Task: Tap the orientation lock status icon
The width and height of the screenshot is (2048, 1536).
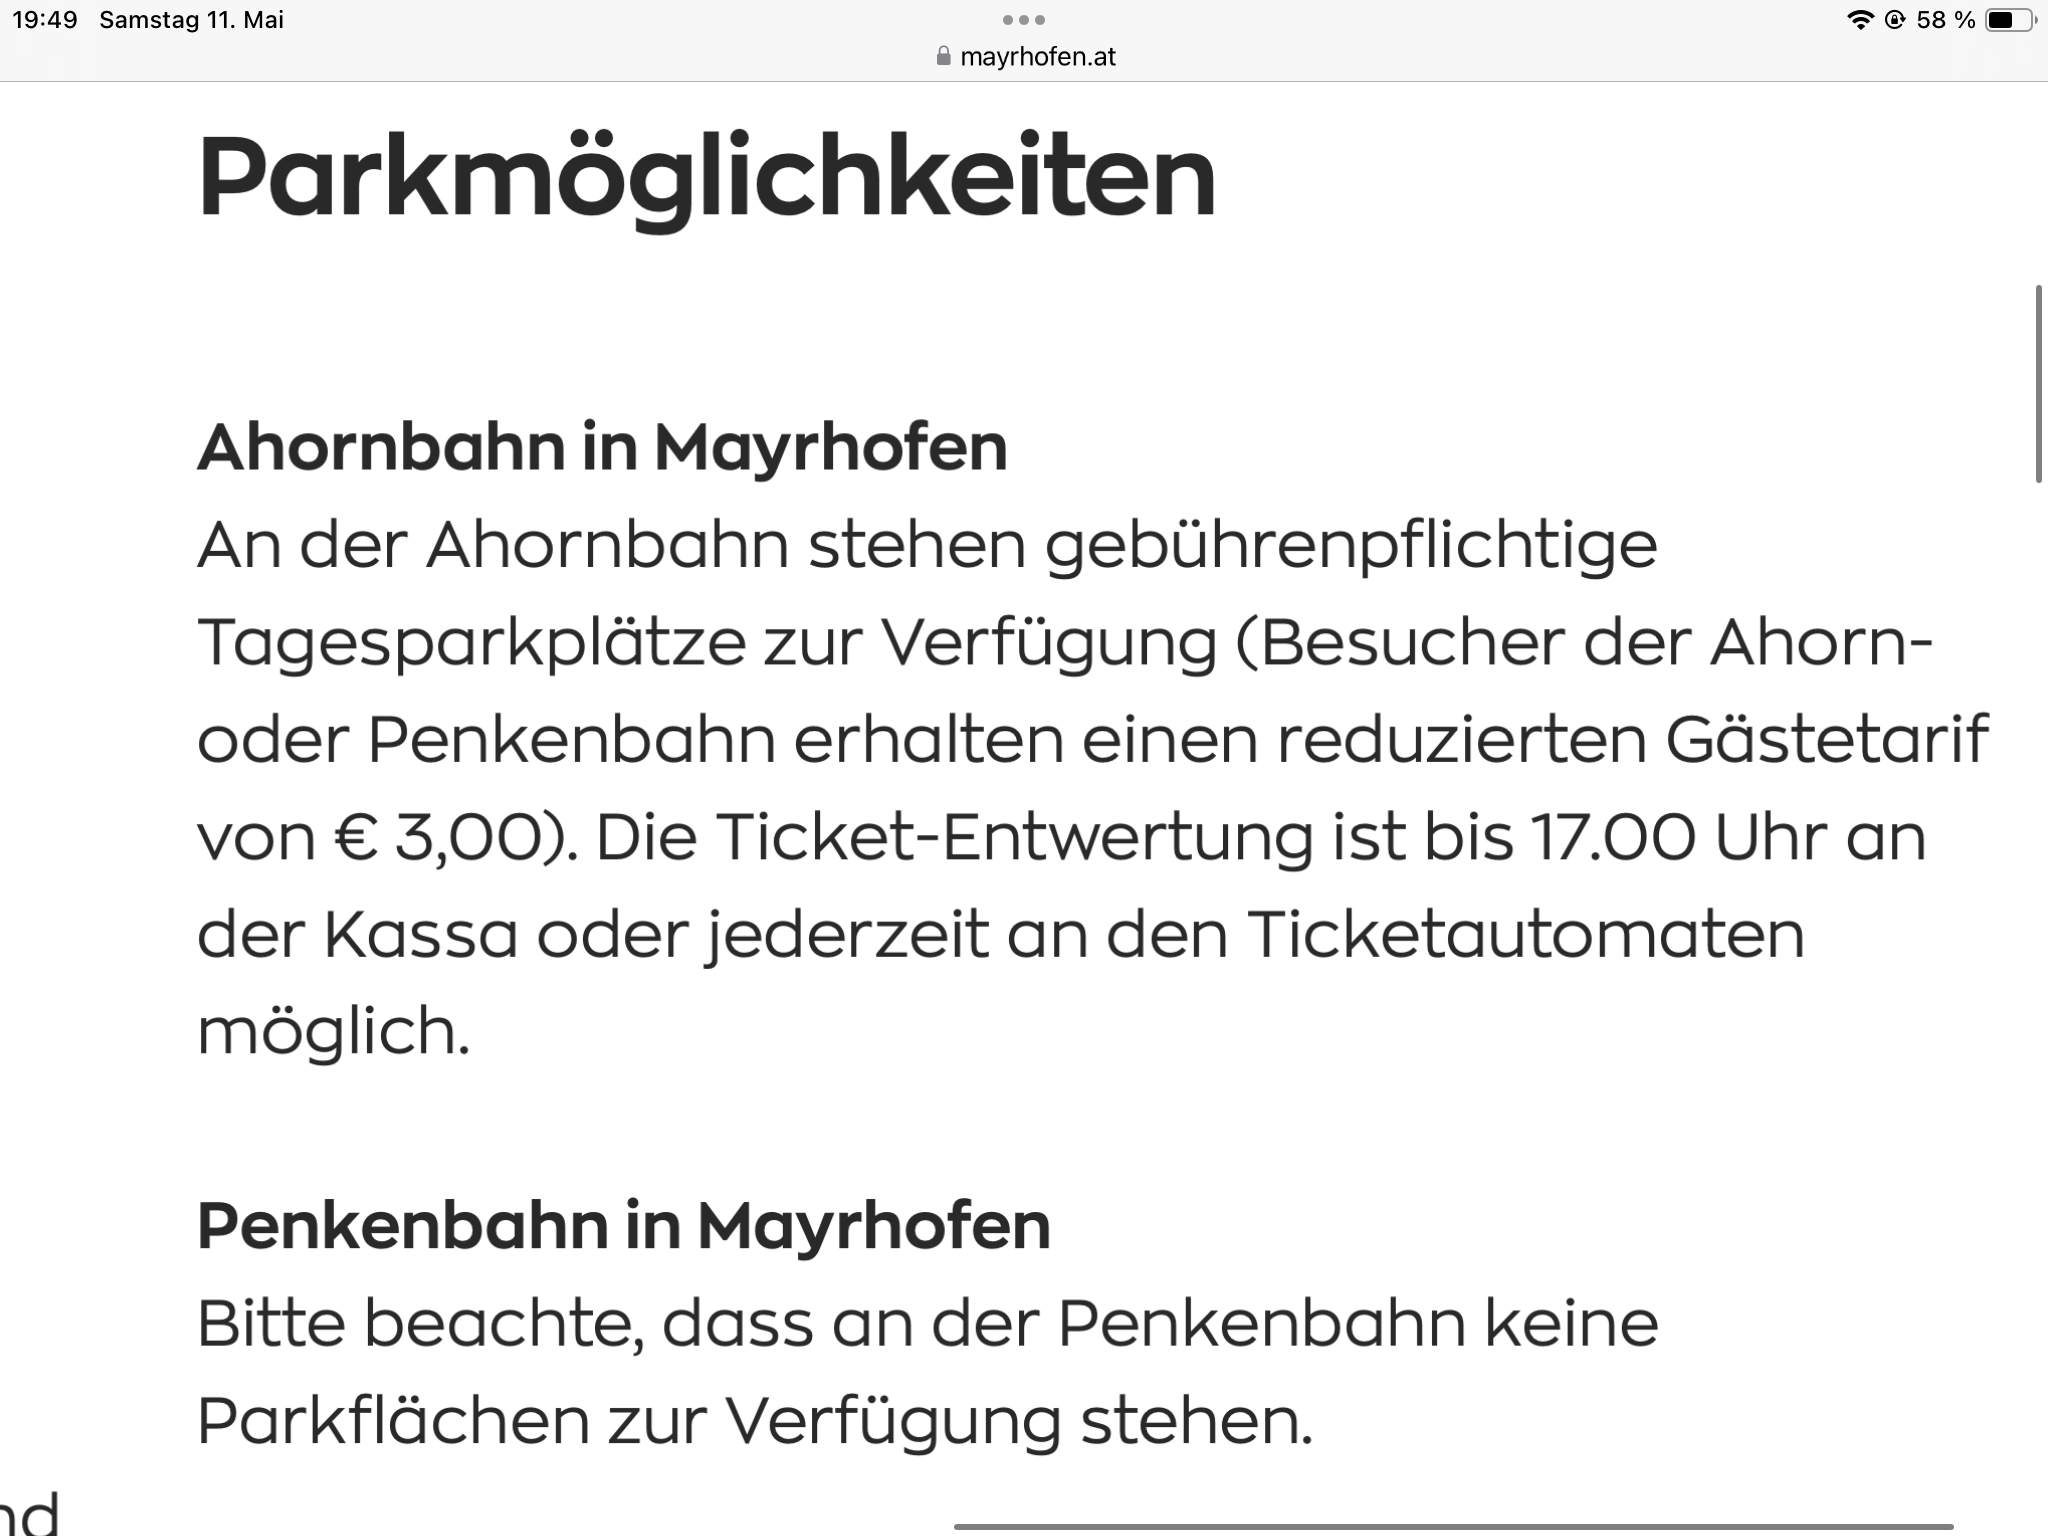Action: 1894,20
